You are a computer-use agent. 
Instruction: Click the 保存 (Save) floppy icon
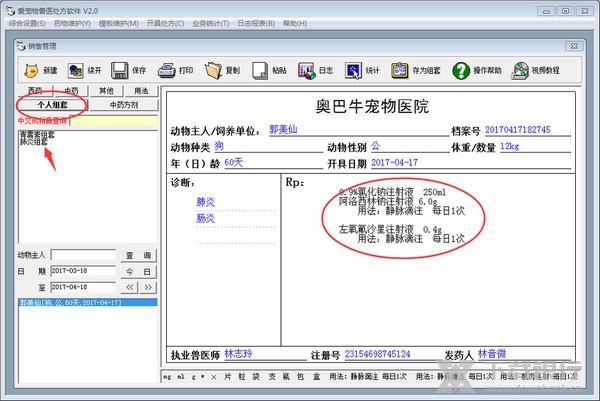pos(120,71)
